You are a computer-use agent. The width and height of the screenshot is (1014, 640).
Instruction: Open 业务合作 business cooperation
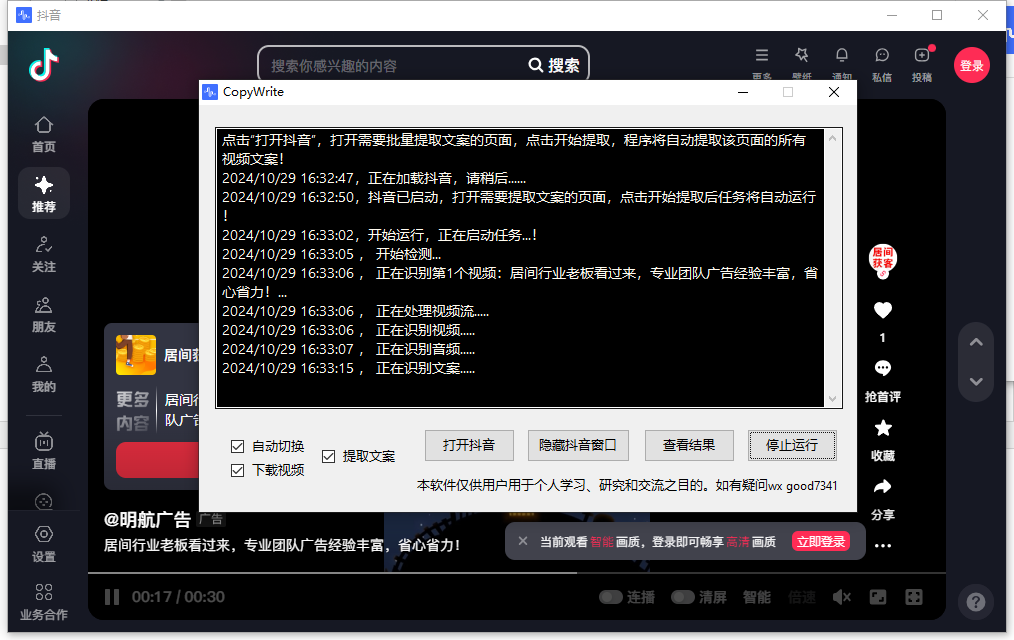coord(44,602)
